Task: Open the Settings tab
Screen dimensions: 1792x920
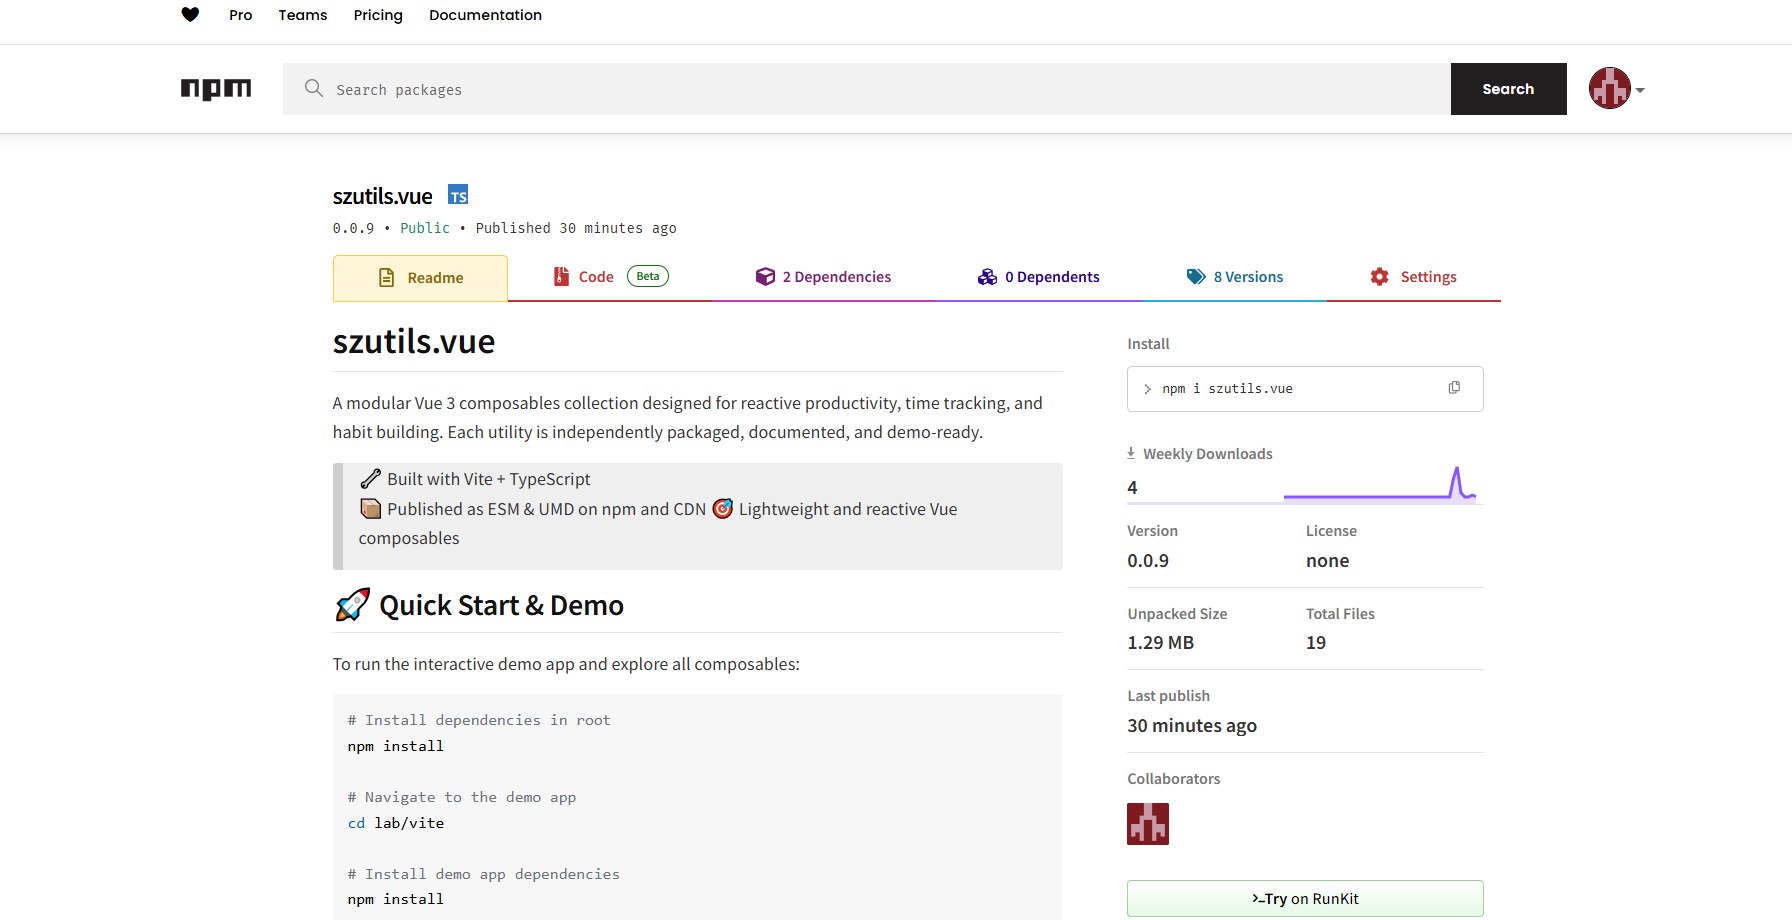Action: pos(1413,277)
